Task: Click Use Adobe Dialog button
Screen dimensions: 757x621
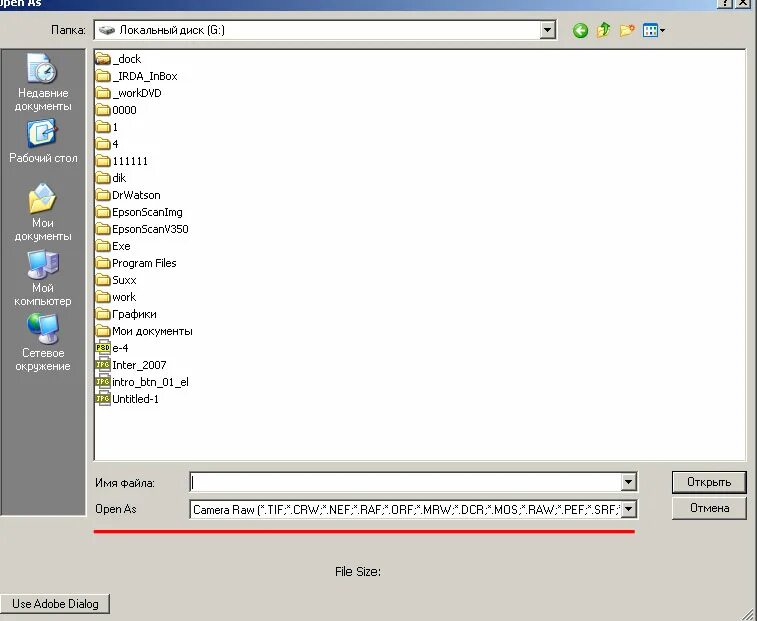Action: pos(55,604)
